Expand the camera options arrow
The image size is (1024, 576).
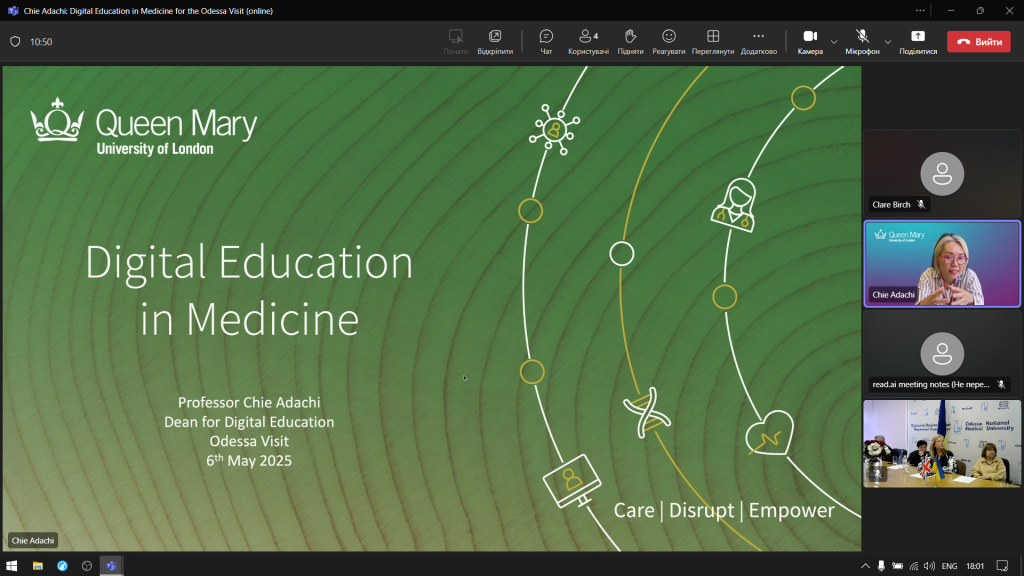coord(834,42)
